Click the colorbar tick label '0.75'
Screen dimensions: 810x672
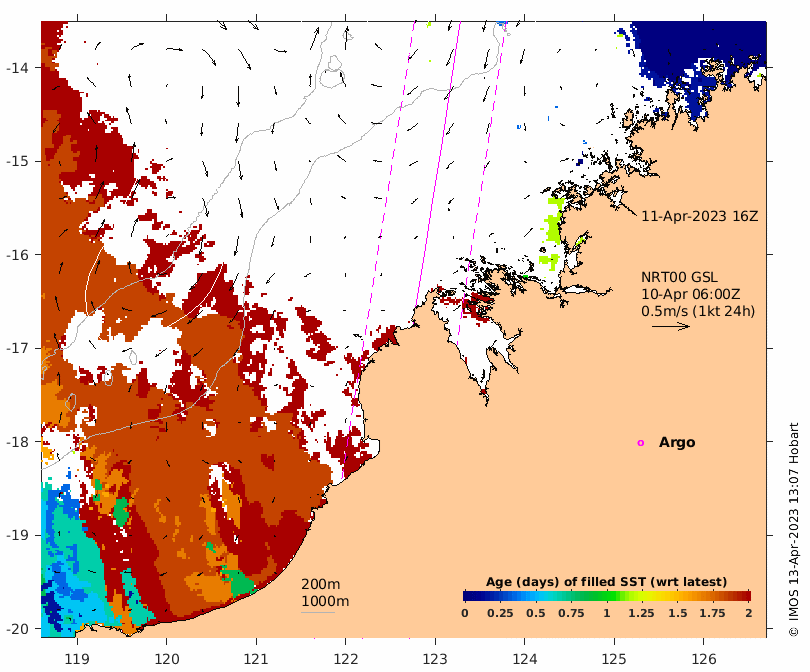(571, 613)
